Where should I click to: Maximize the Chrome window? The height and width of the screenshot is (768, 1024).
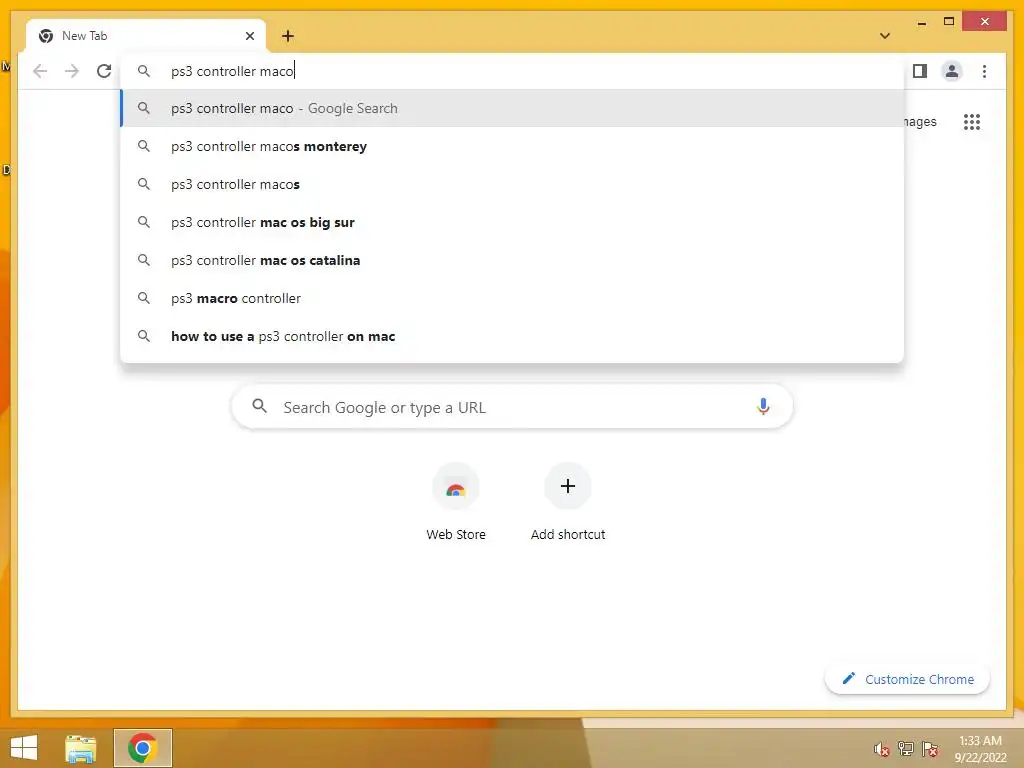coord(949,22)
